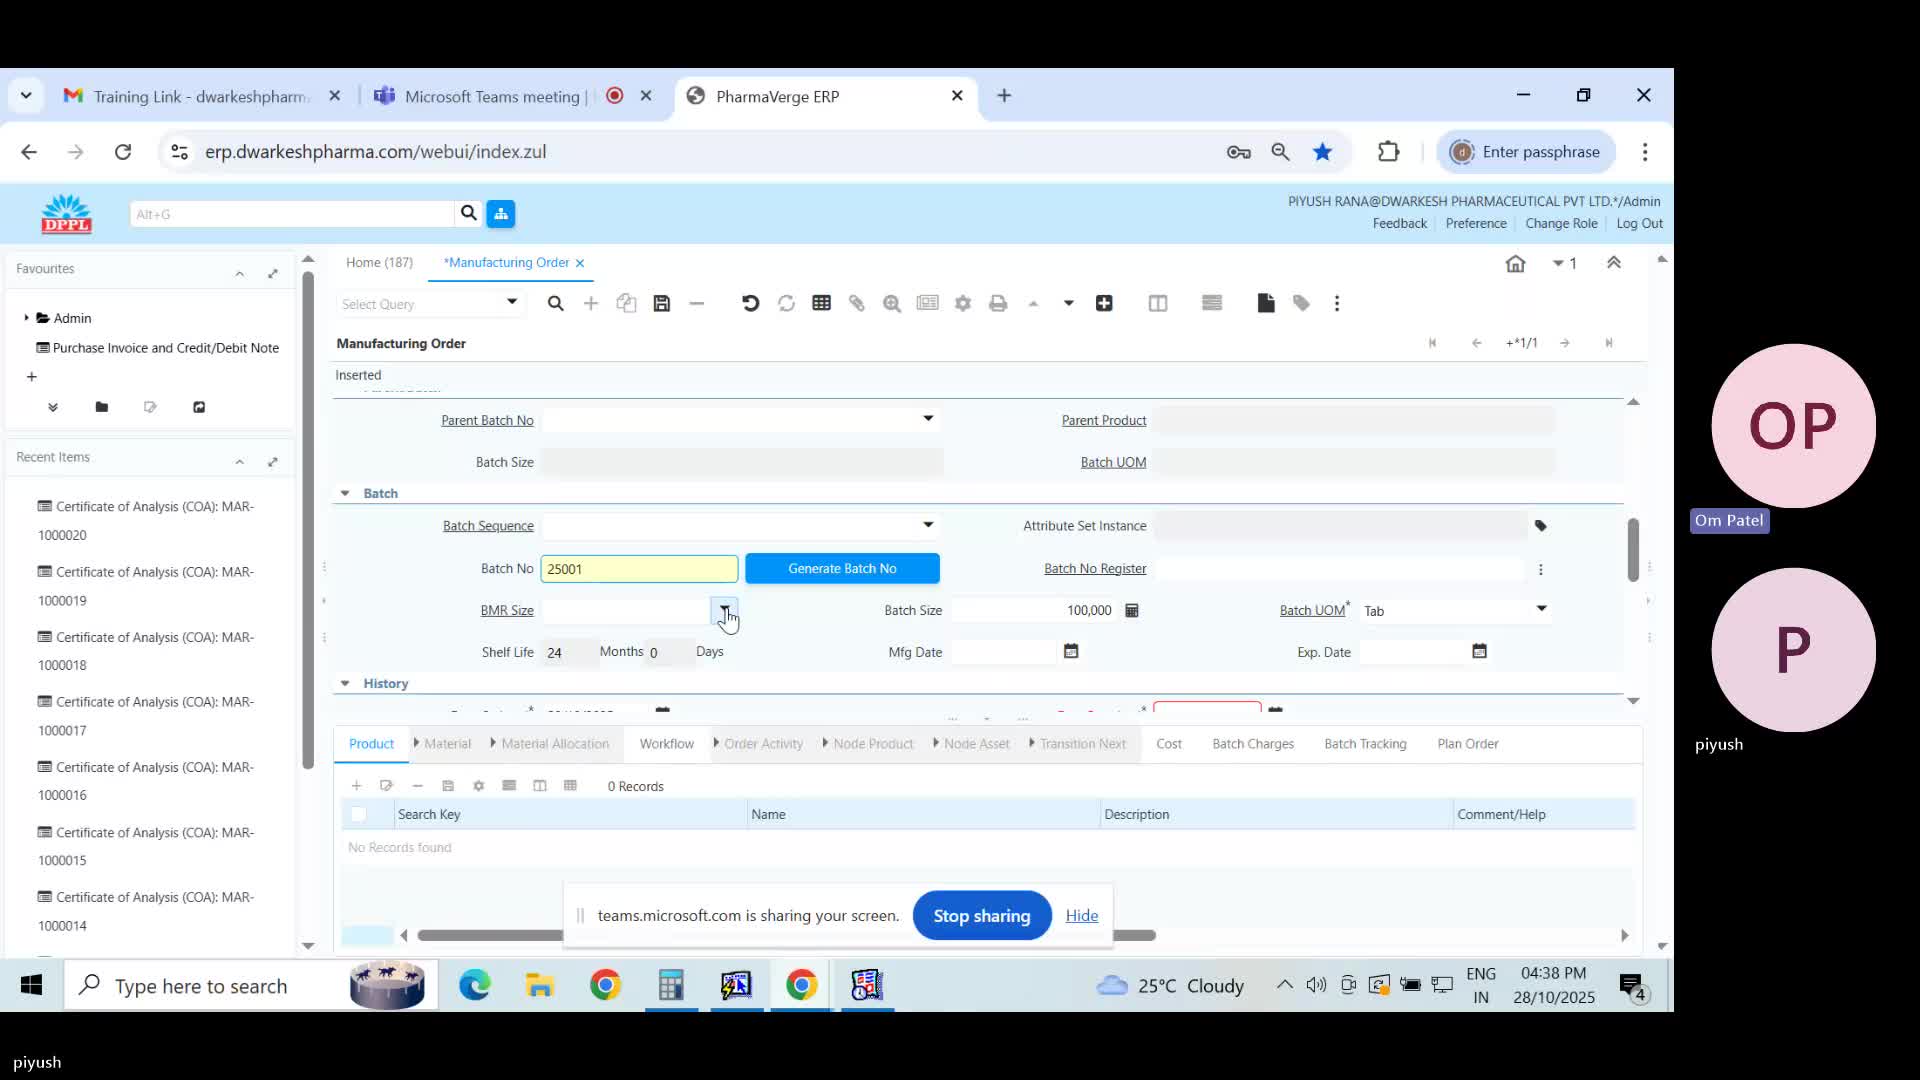Open the Cost tab
Viewport: 1920px width, 1080px height.
1169,743
